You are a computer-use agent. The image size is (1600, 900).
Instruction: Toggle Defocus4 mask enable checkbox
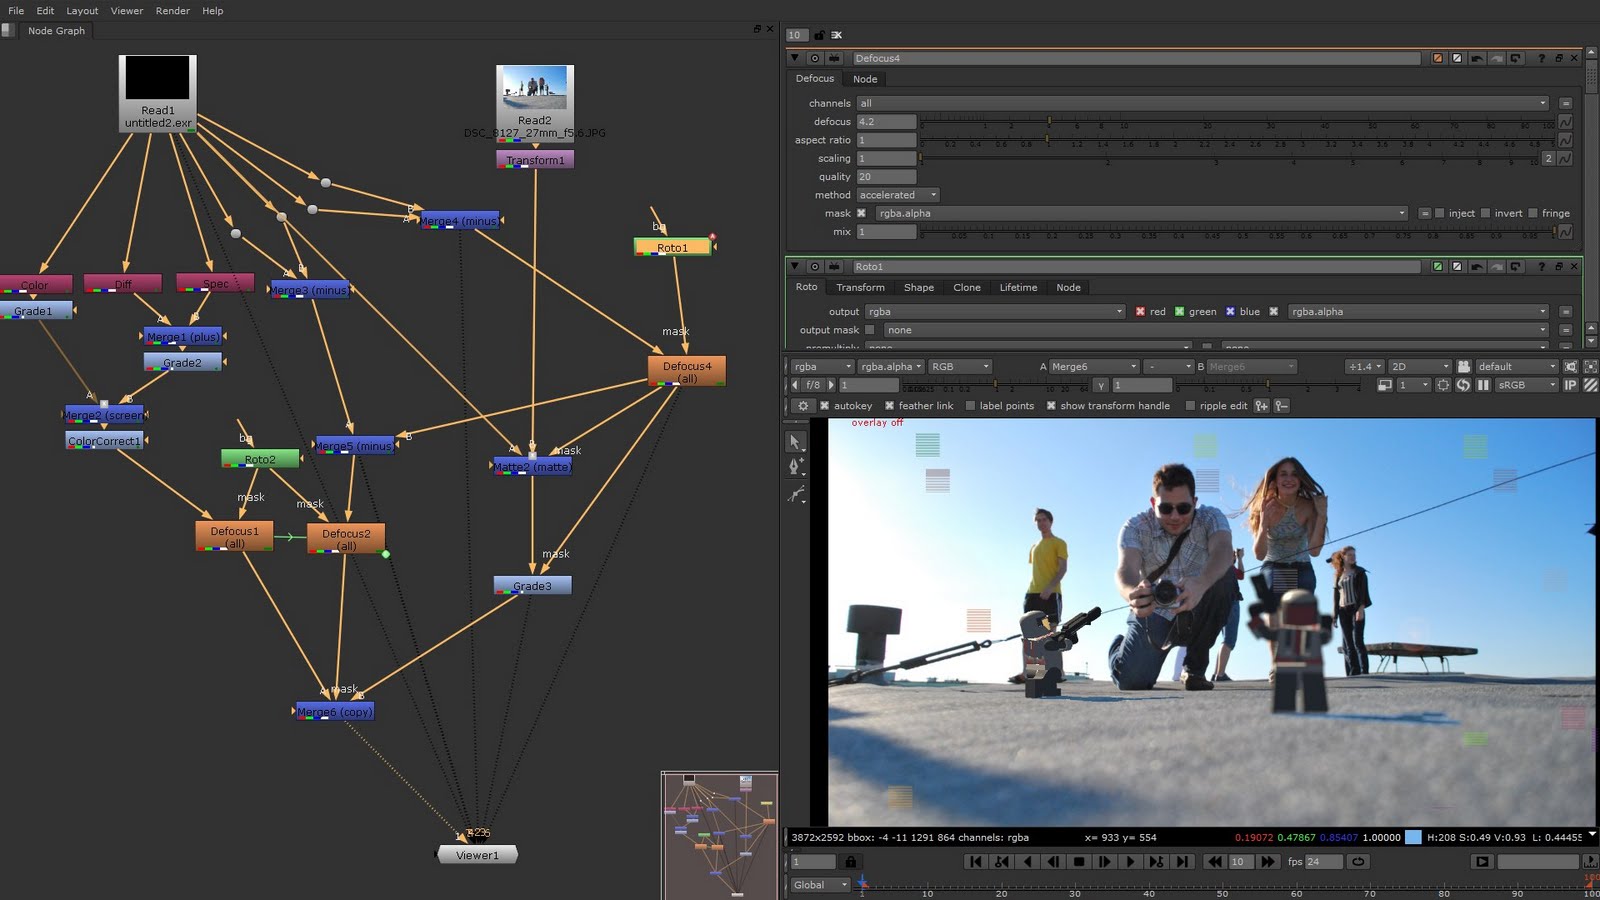(861, 213)
